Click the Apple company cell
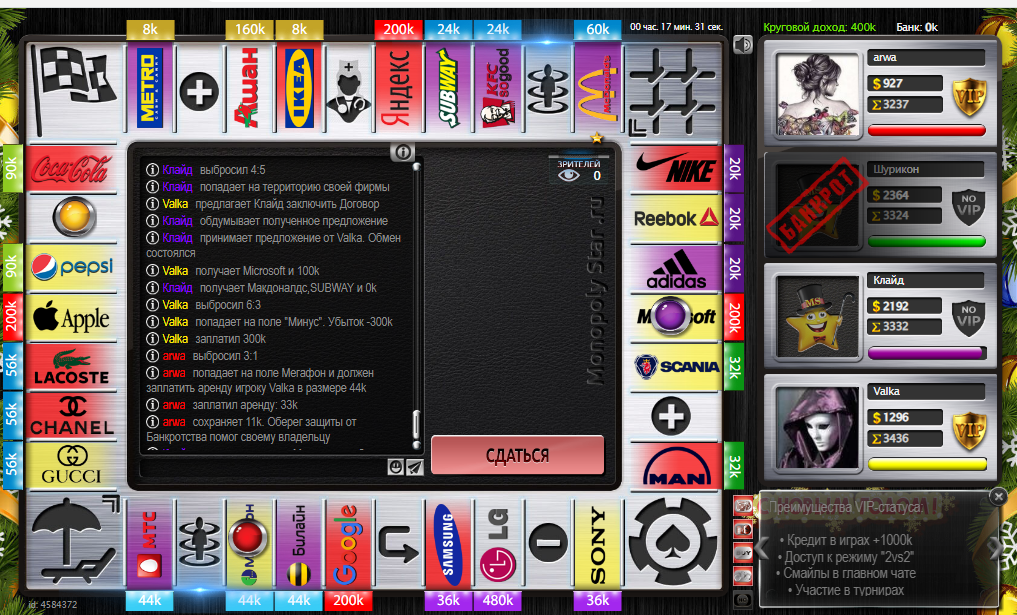 coord(71,317)
